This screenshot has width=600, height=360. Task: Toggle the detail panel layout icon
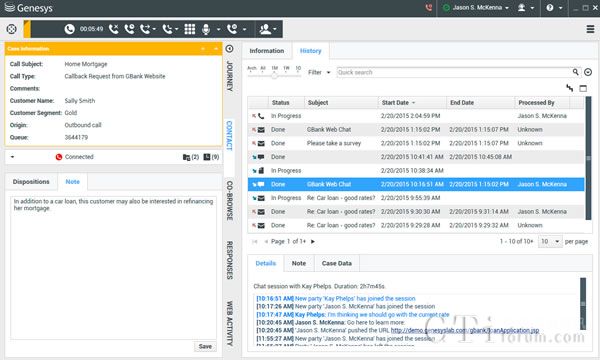583,88
